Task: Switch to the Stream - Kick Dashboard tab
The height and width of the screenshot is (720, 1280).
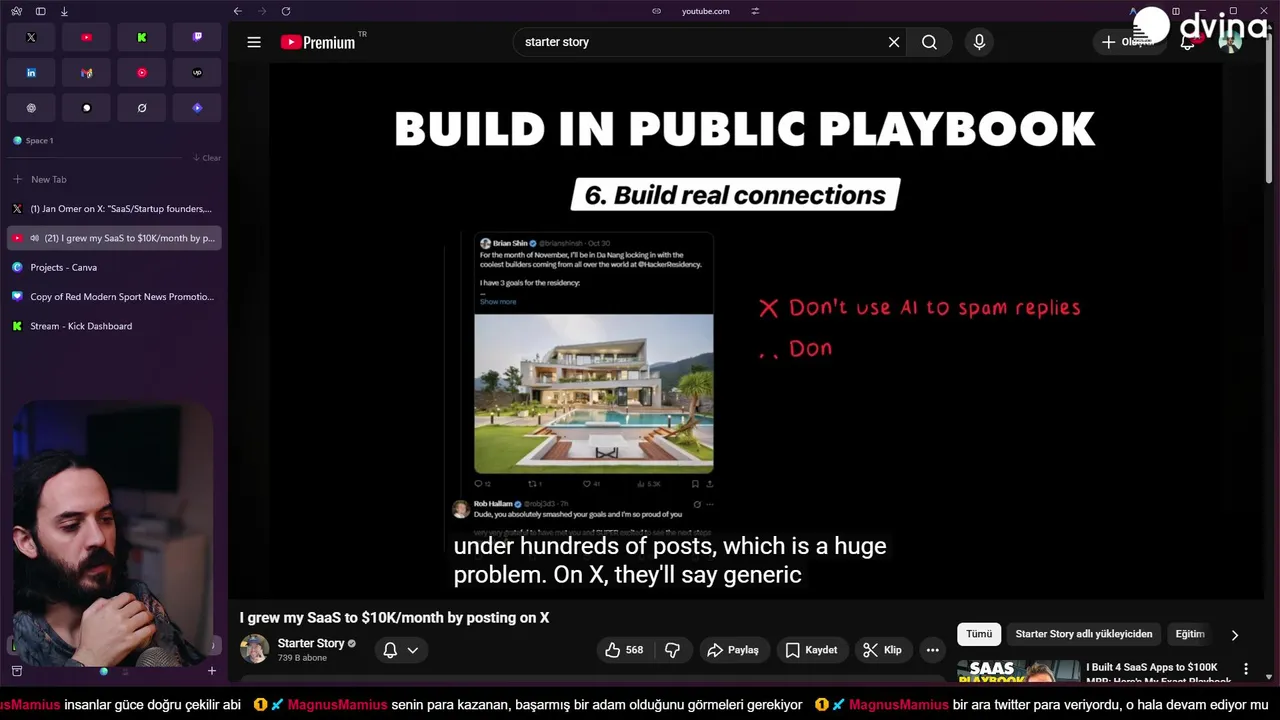Action: pos(114,326)
